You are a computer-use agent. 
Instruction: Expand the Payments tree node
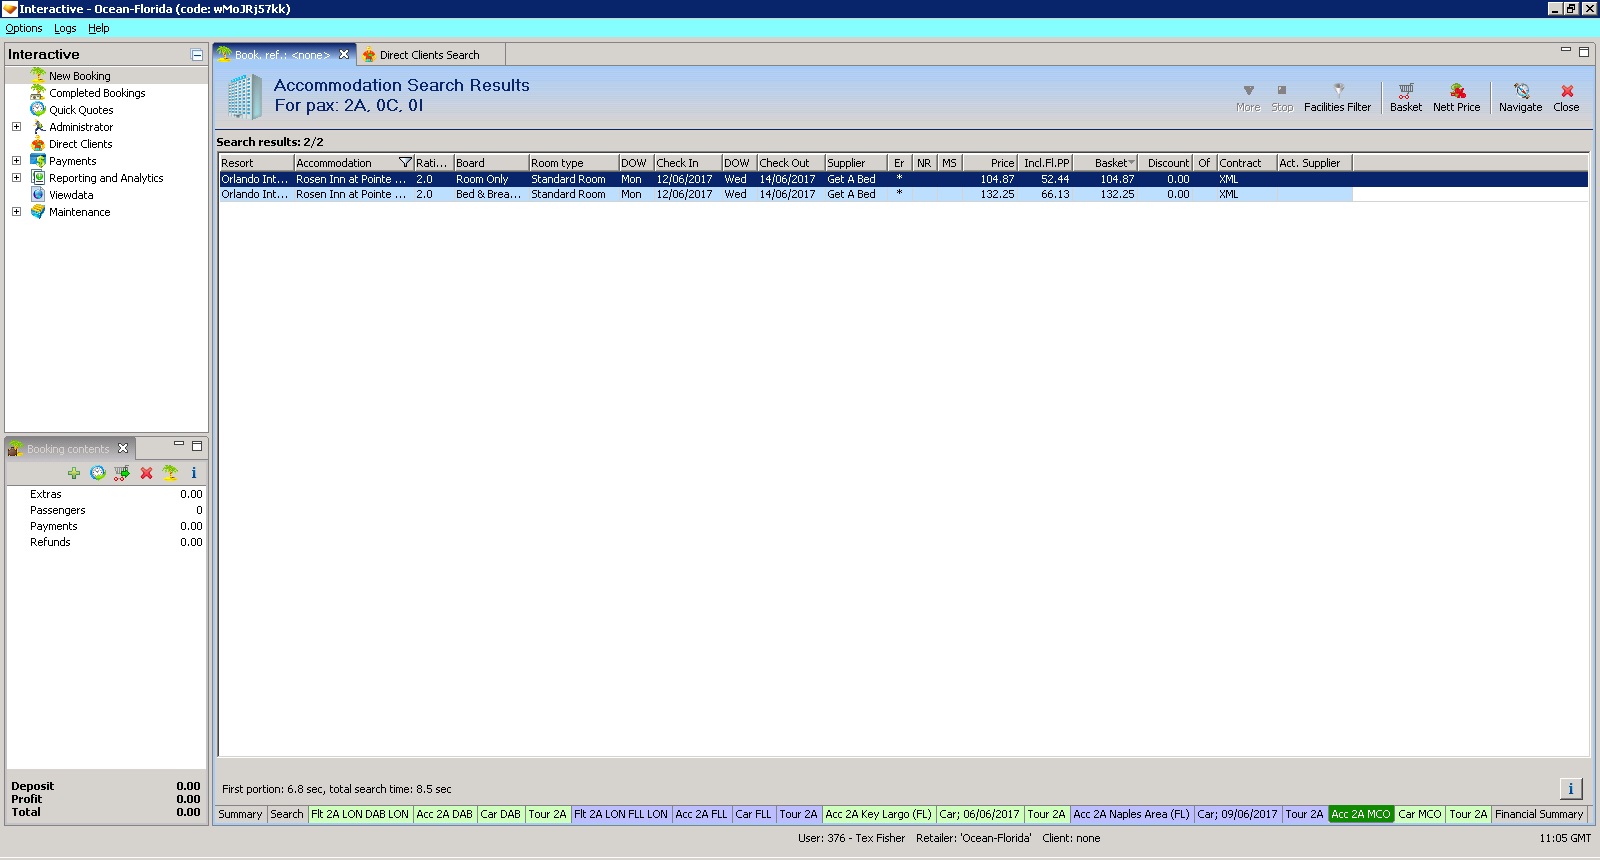click(16, 161)
